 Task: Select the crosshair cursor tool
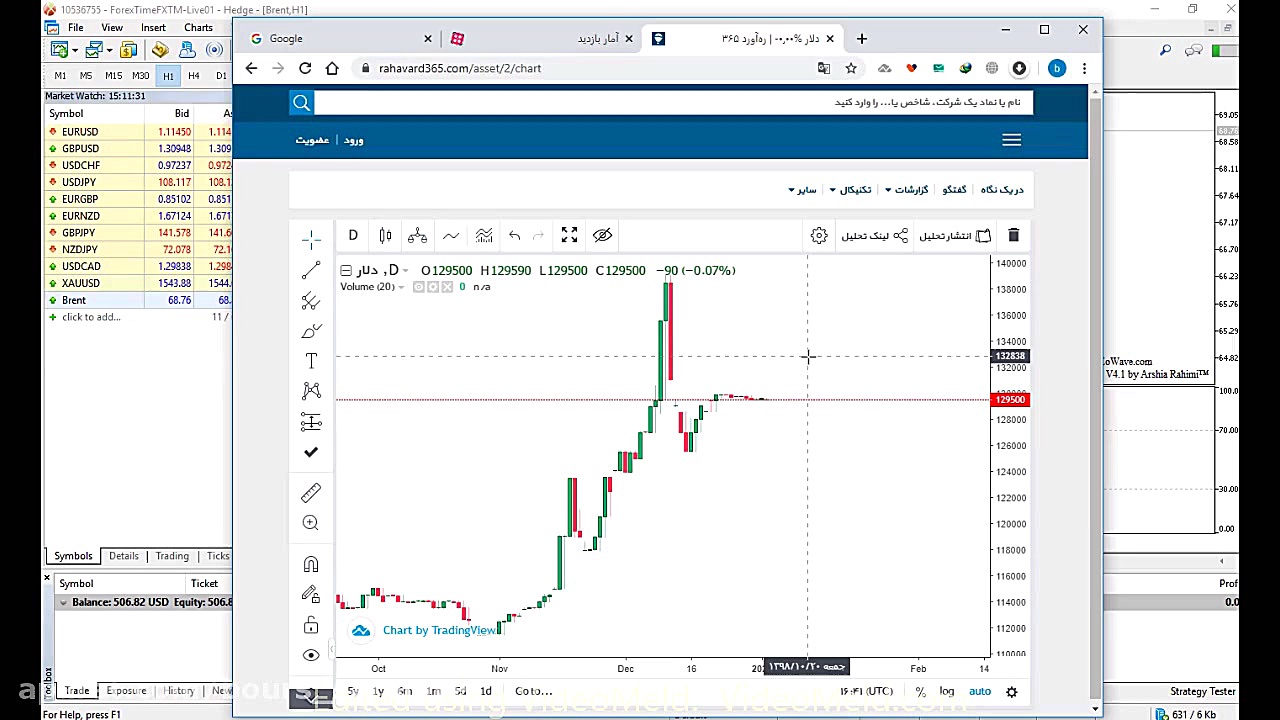(311, 238)
